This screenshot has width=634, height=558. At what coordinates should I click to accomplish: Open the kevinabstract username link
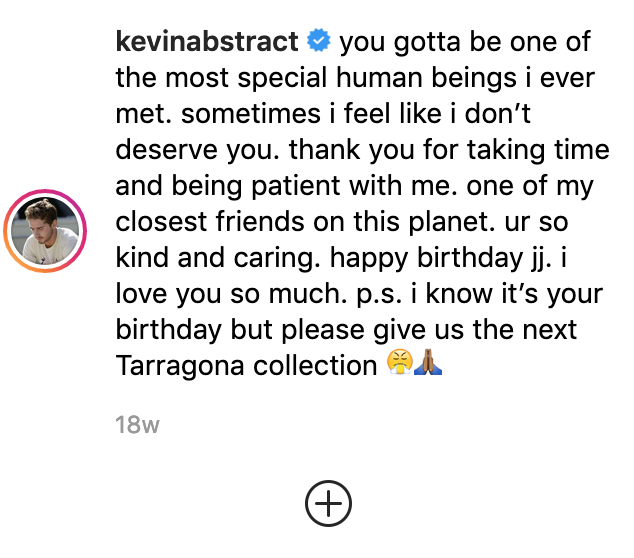click(x=207, y=43)
